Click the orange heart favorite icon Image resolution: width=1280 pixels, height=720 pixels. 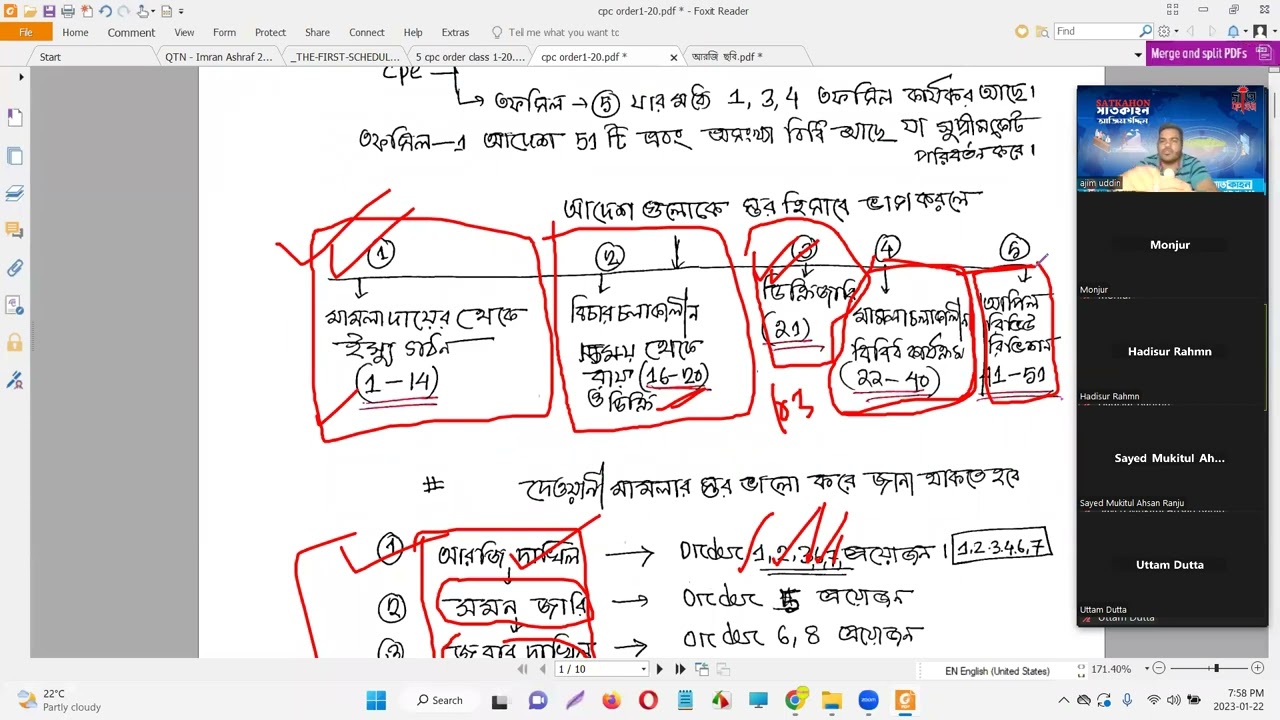pyautogui.click(x=1021, y=32)
